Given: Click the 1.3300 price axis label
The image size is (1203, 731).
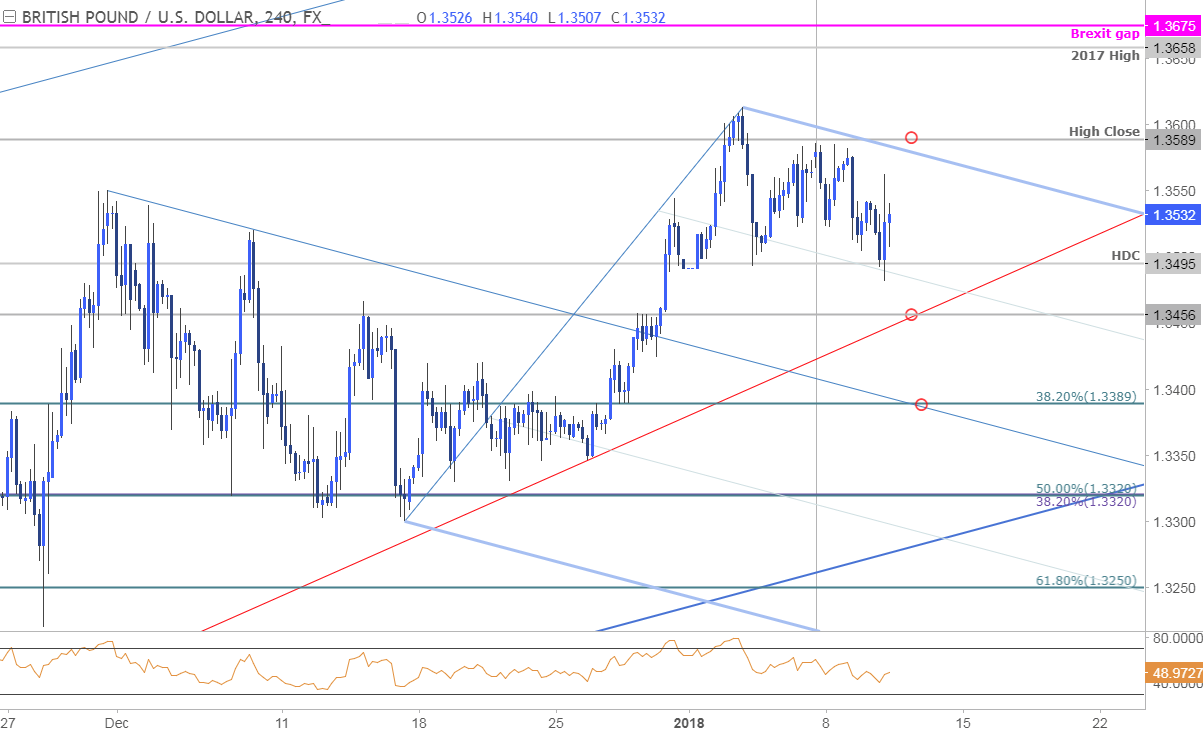Looking at the screenshot, I should point(1174,521).
